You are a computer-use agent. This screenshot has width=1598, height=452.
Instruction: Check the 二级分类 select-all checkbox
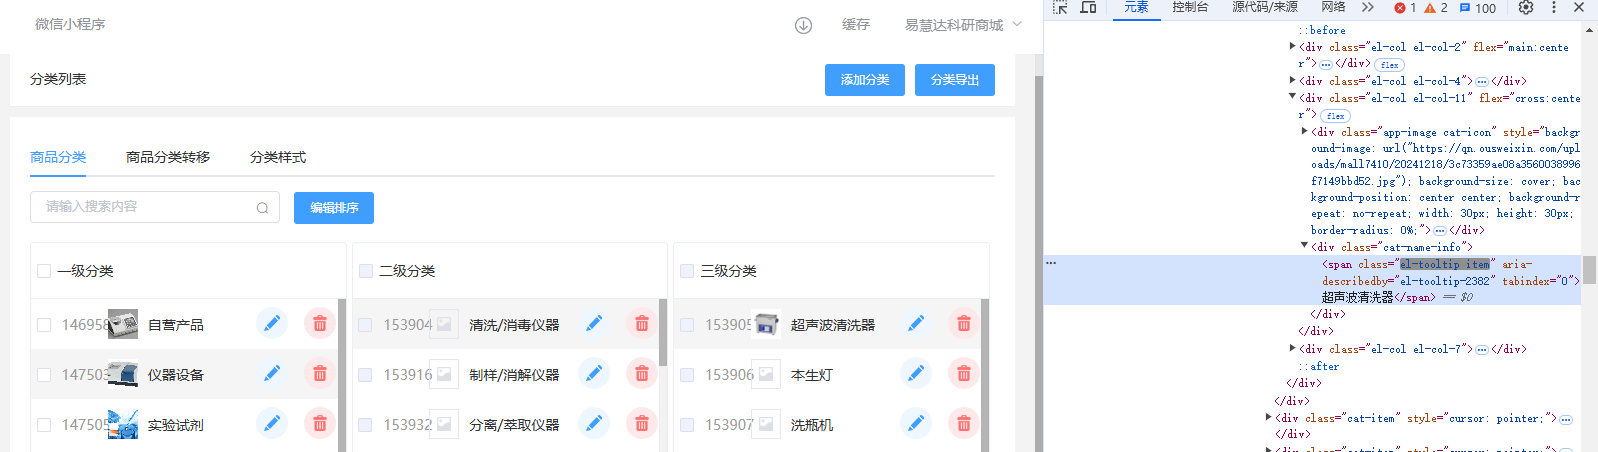[366, 271]
